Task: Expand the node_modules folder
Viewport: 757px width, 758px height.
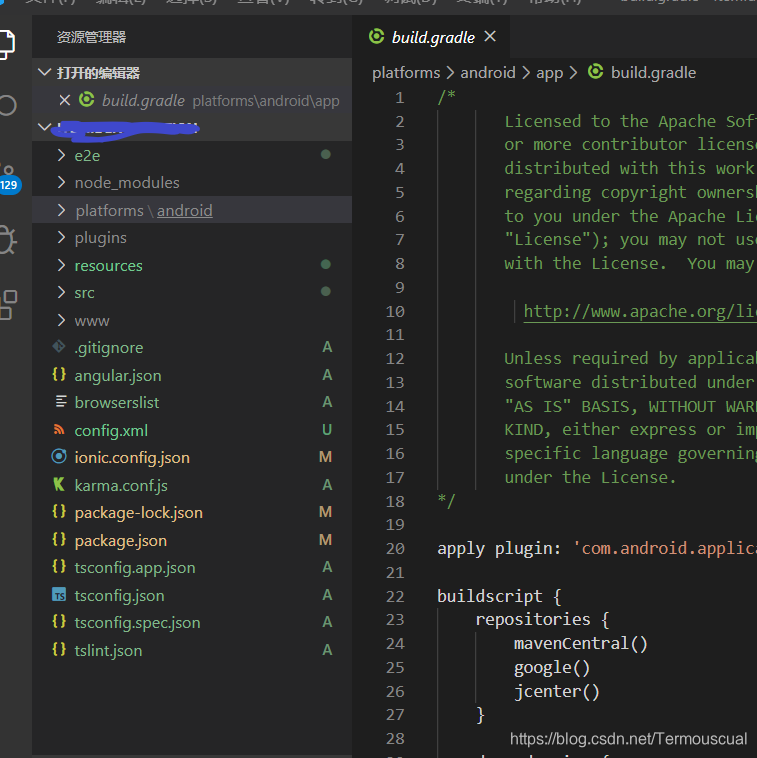Action: 61,182
